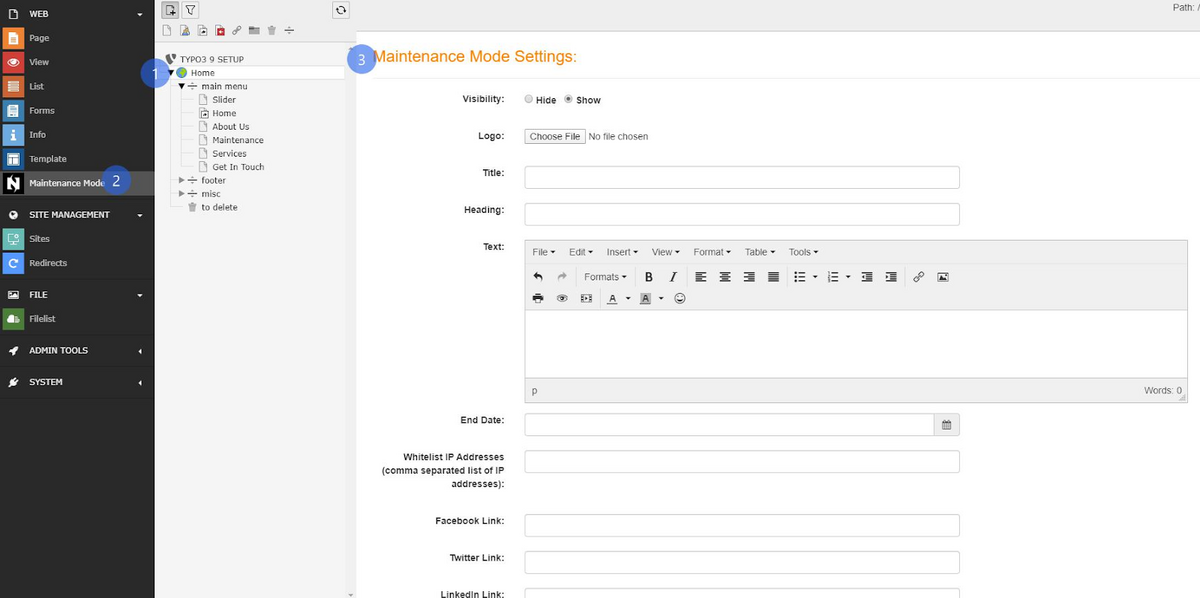Toggle bold formatting in the Text editor
Screen dimensions: 1200x598
click(648, 277)
